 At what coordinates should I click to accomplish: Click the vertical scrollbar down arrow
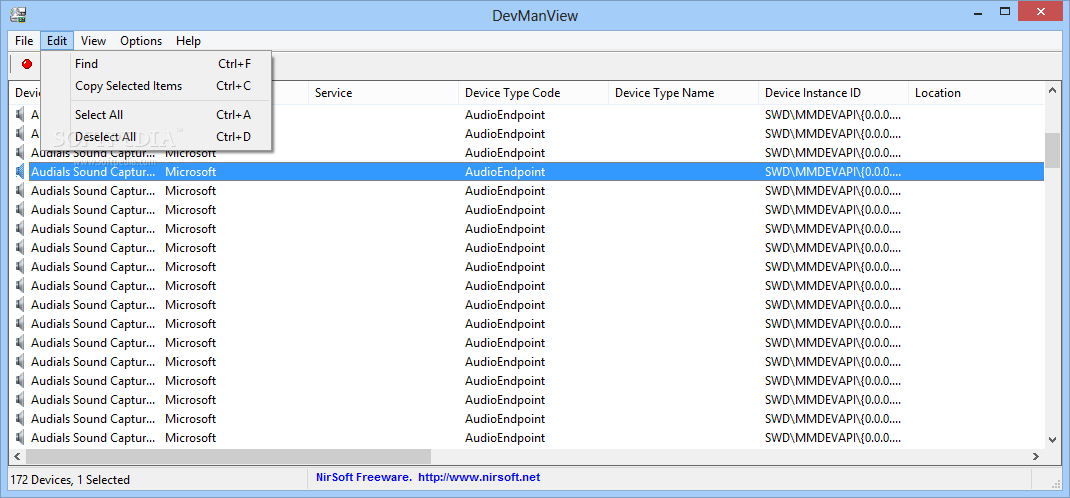1053,440
